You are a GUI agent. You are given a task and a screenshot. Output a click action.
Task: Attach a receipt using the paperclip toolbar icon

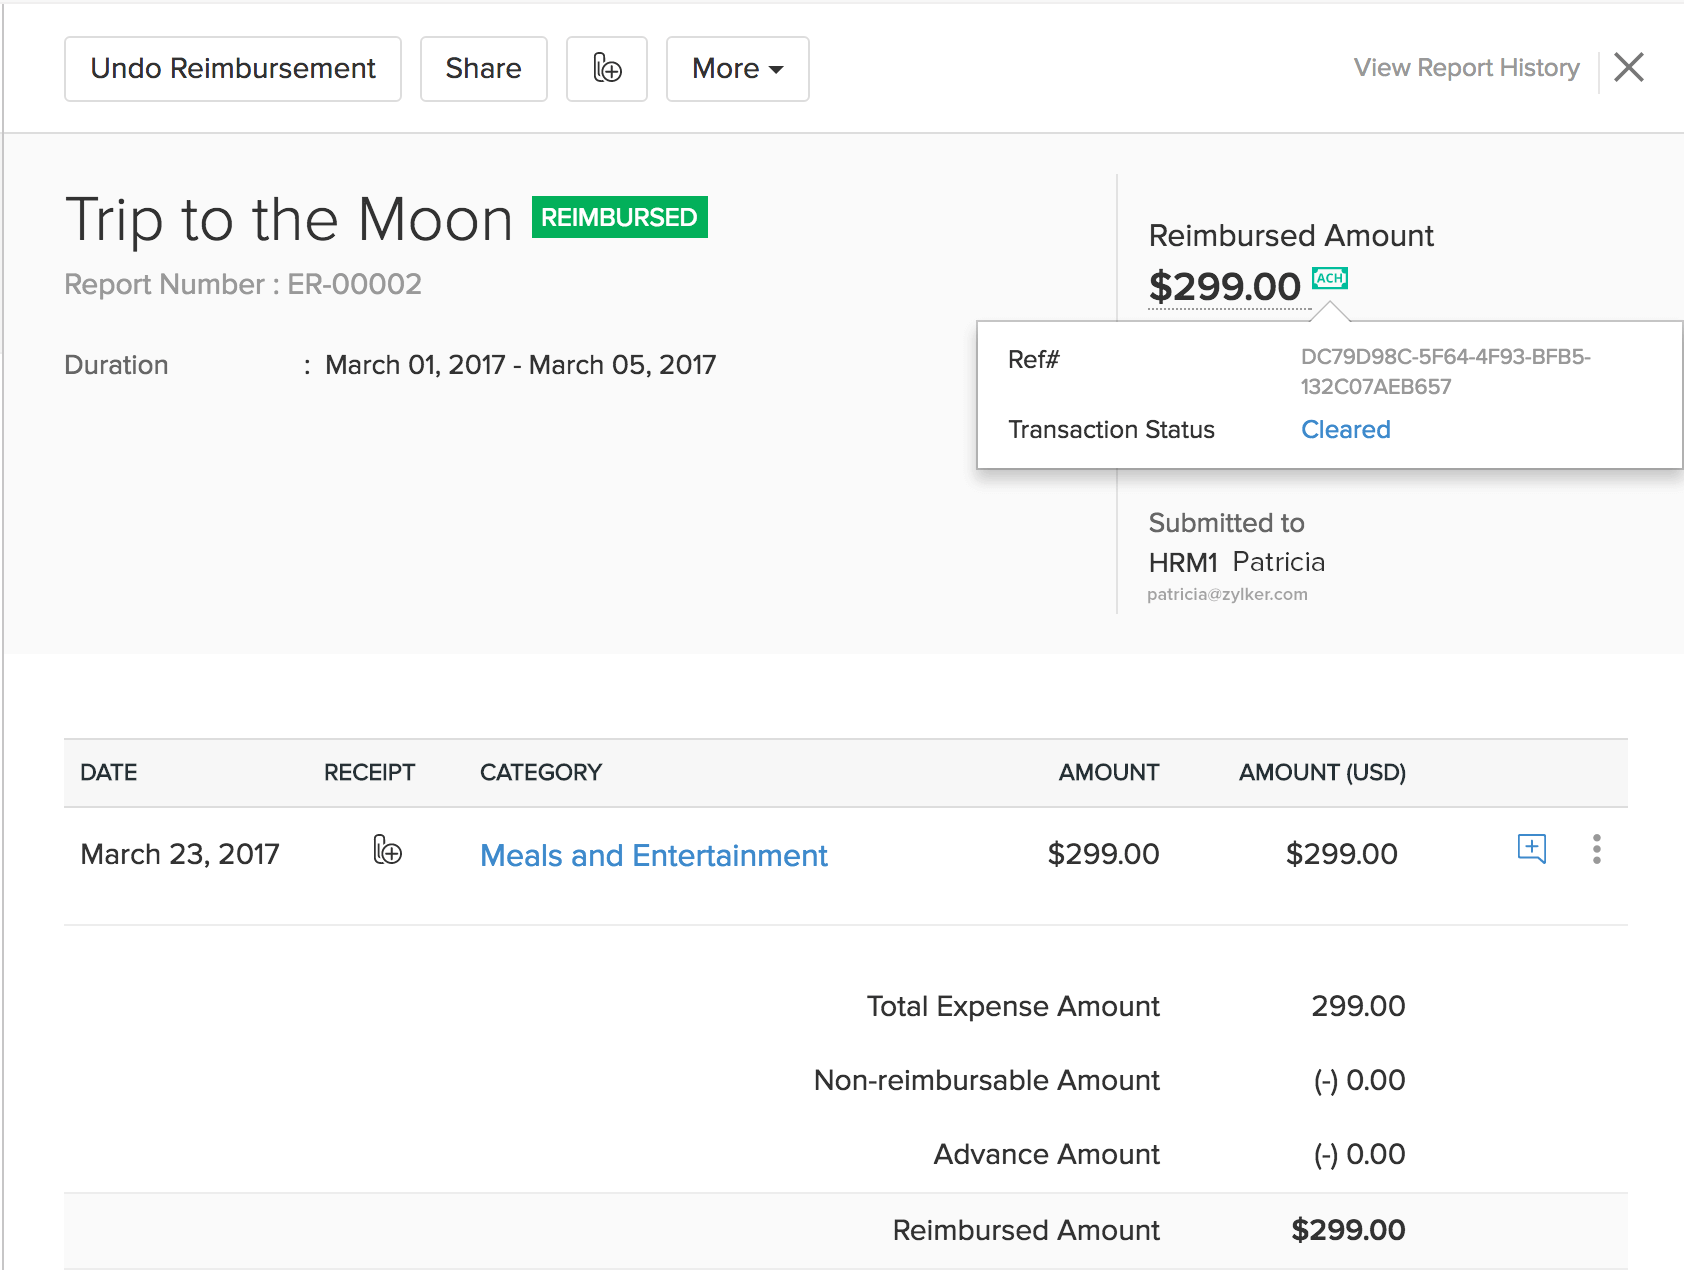607,68
